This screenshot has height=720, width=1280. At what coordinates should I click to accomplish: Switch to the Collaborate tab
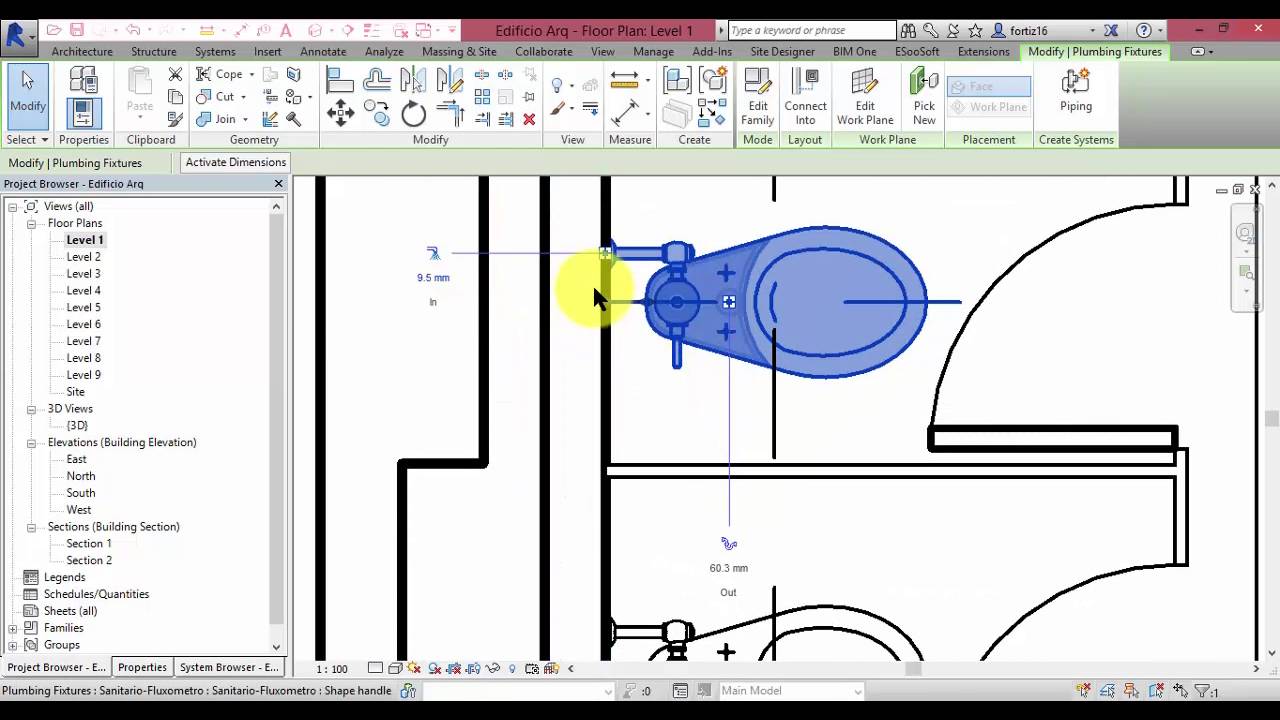544,51
